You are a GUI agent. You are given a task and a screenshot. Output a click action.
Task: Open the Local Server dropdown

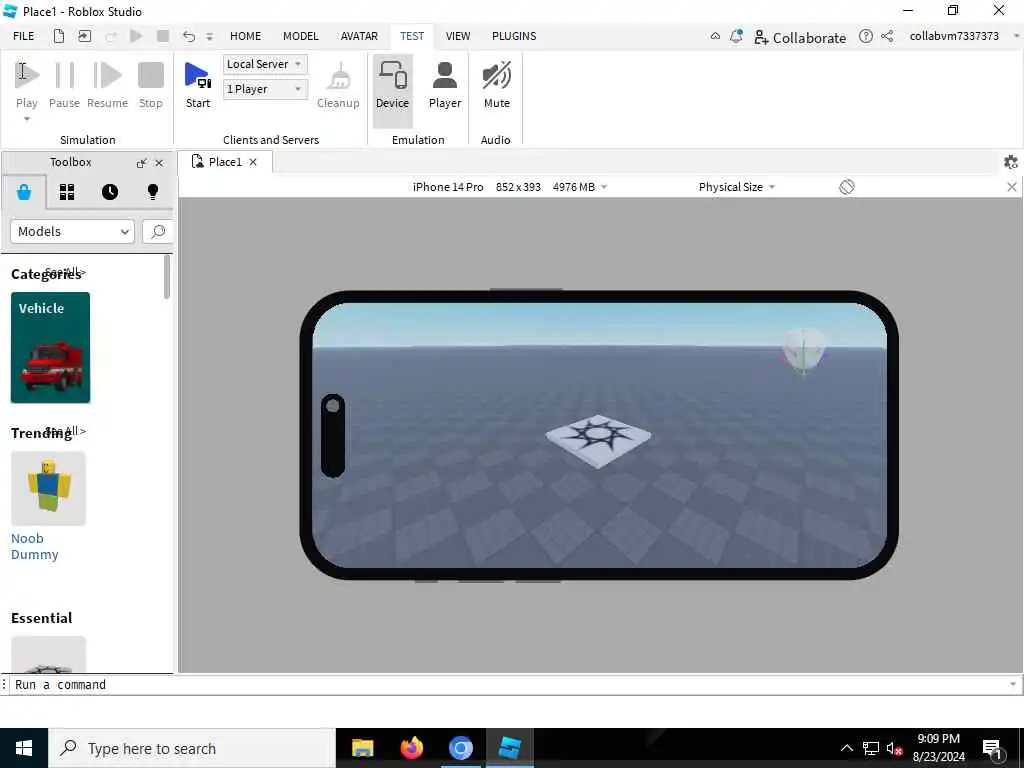265,64
